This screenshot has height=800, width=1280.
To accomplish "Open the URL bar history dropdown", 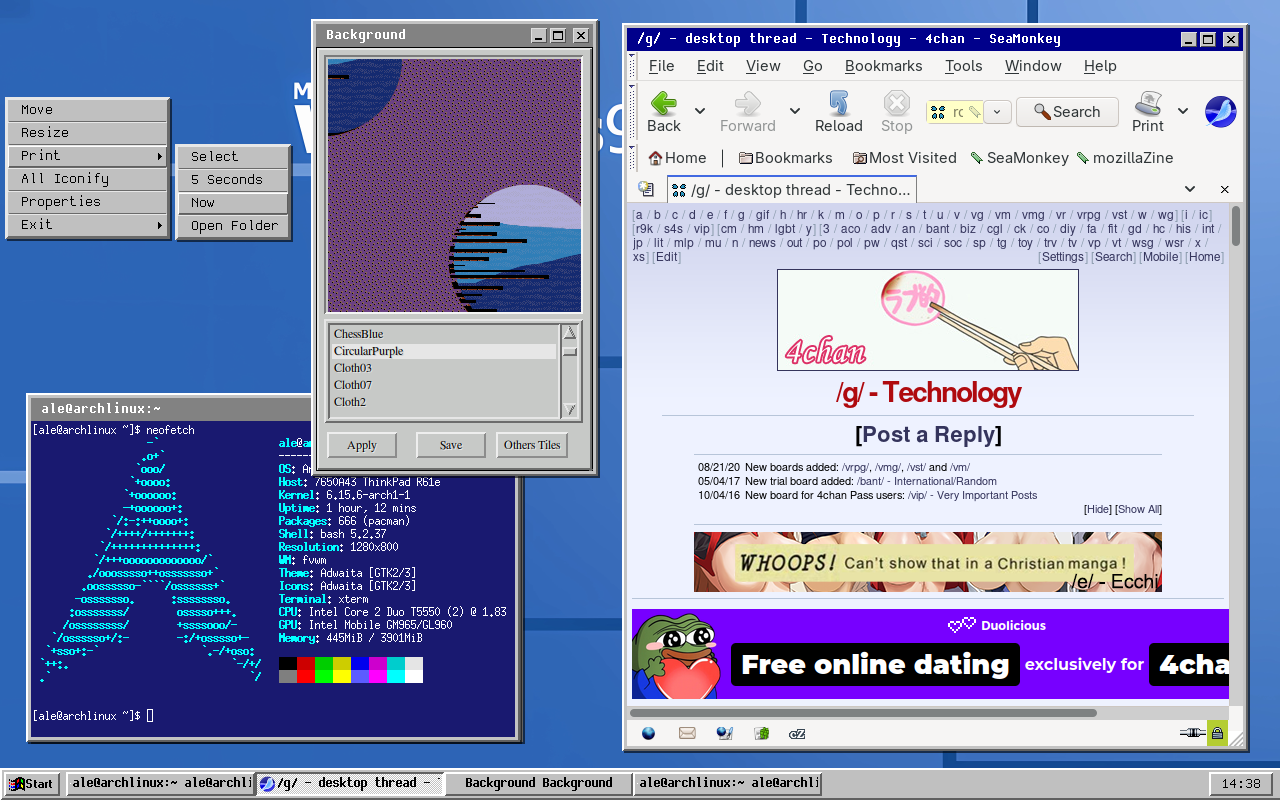I will pyautogui.click(x=997, y=112).
